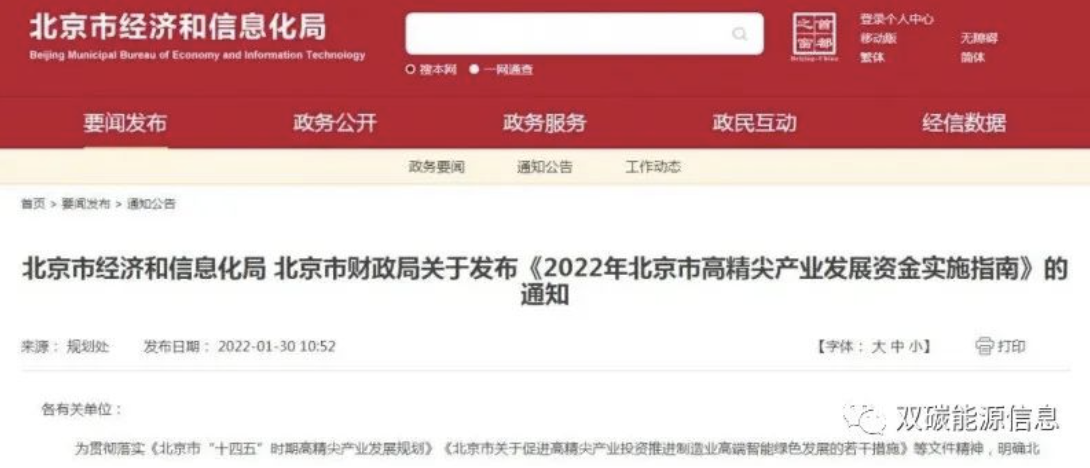1090x468 pixels.
Task: Click the printer icon beside 打印
Action: pos(984,346)
